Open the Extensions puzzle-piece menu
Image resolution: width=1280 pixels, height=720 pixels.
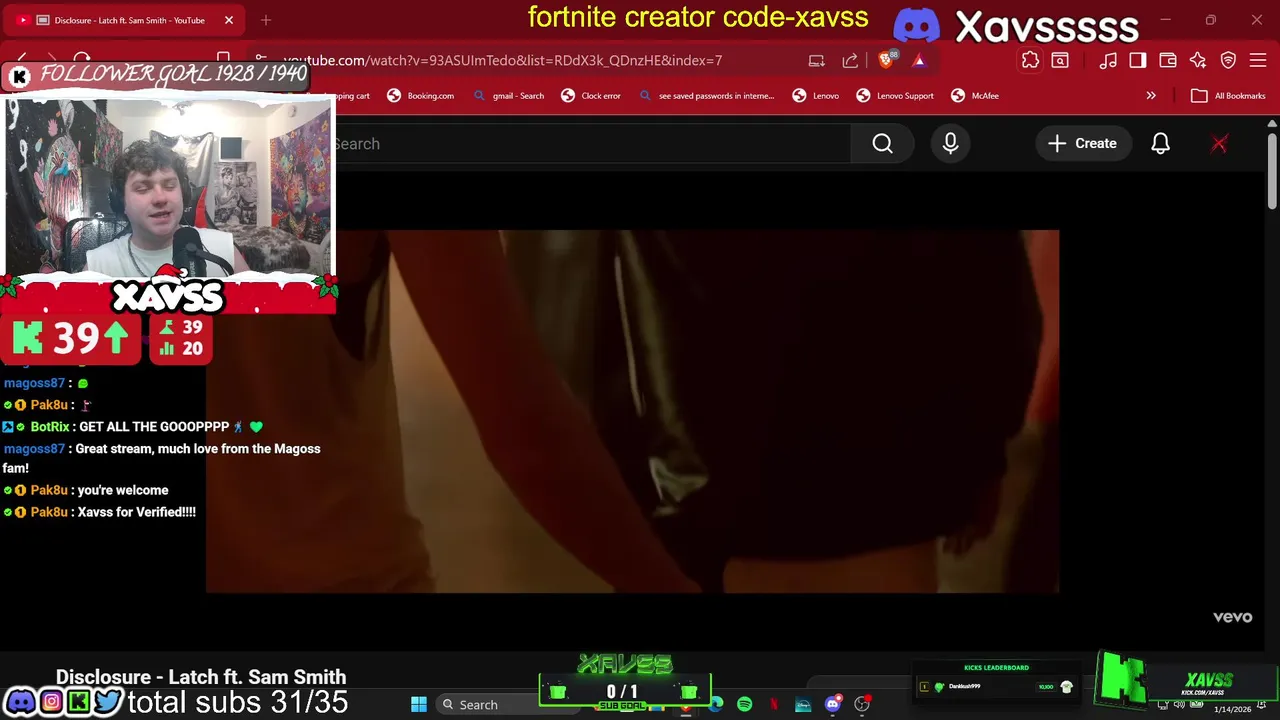(x=1030, y=61)
